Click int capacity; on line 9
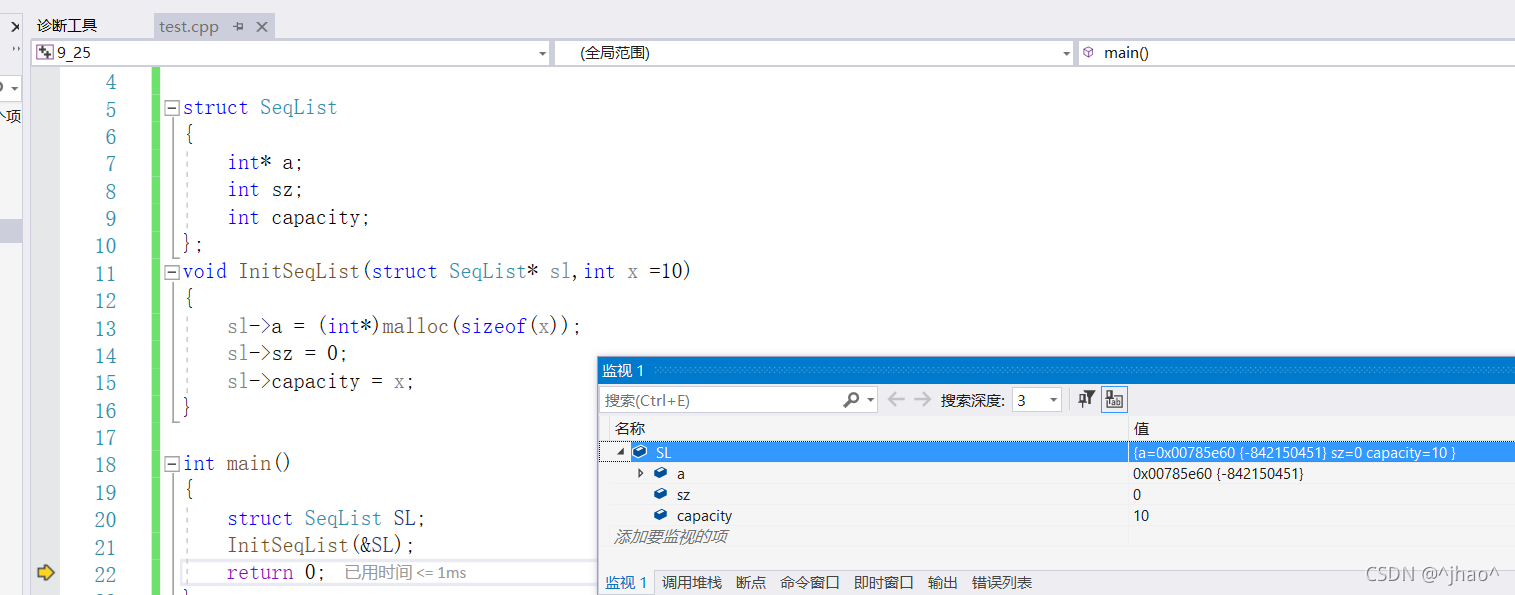 pyautogui.click(x=299, y=217)
